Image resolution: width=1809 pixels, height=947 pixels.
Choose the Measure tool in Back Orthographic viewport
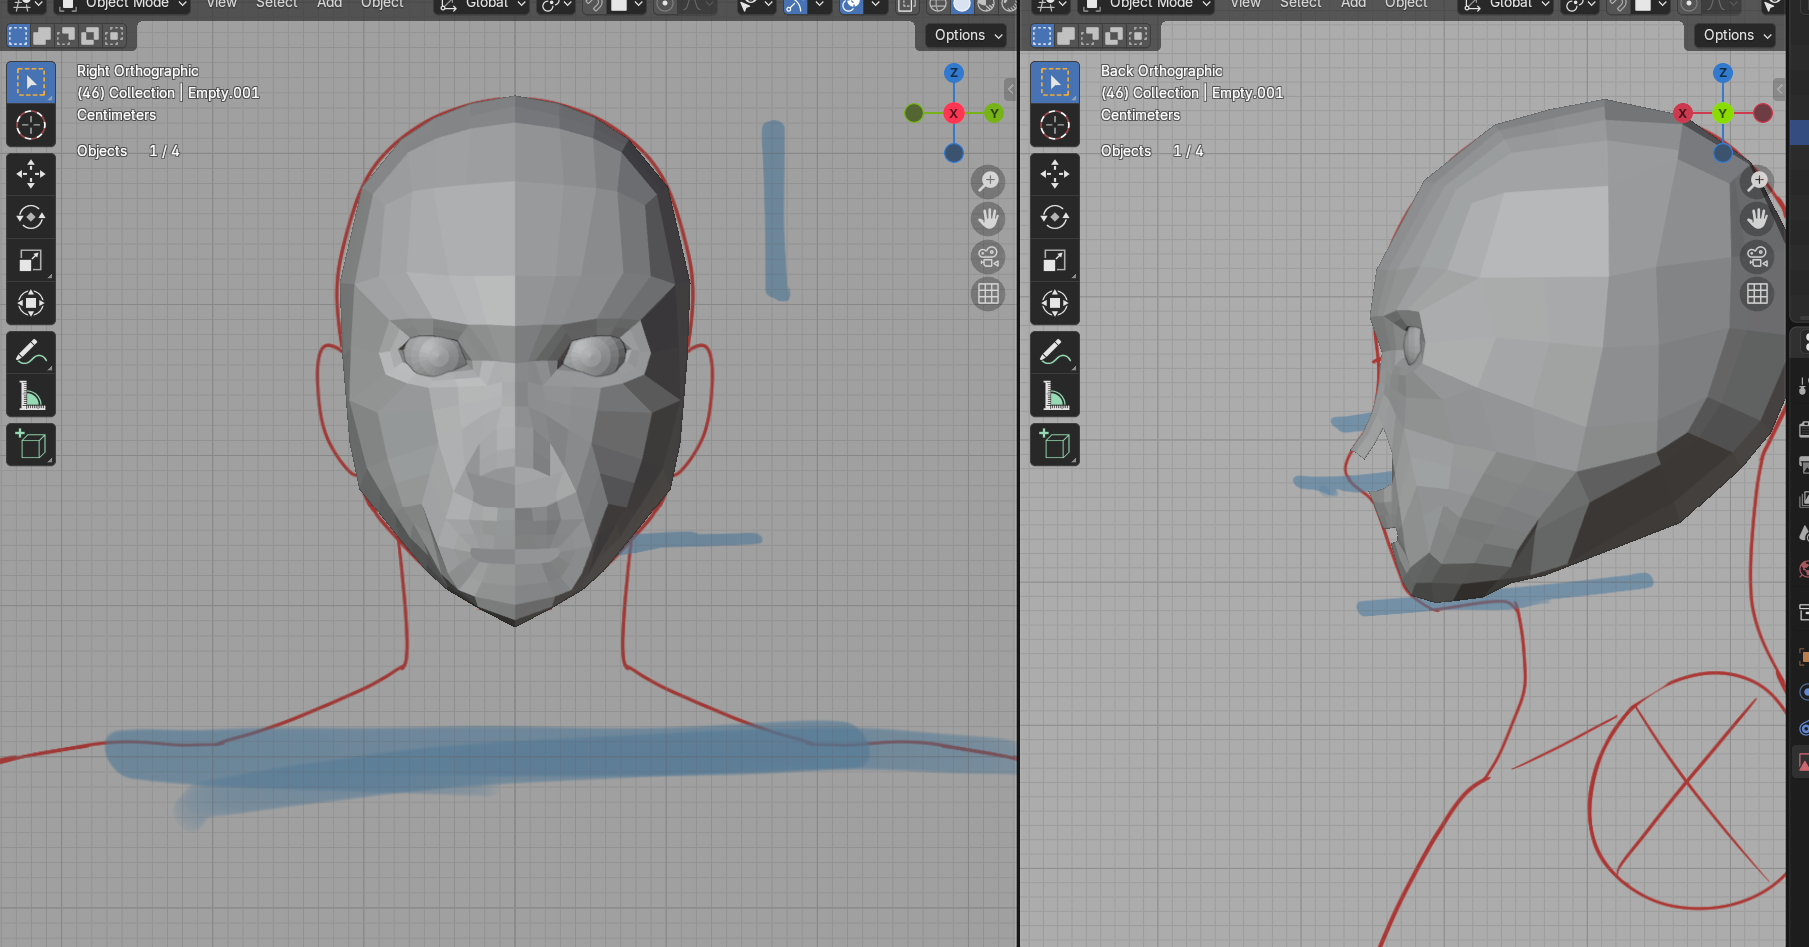1055,396
